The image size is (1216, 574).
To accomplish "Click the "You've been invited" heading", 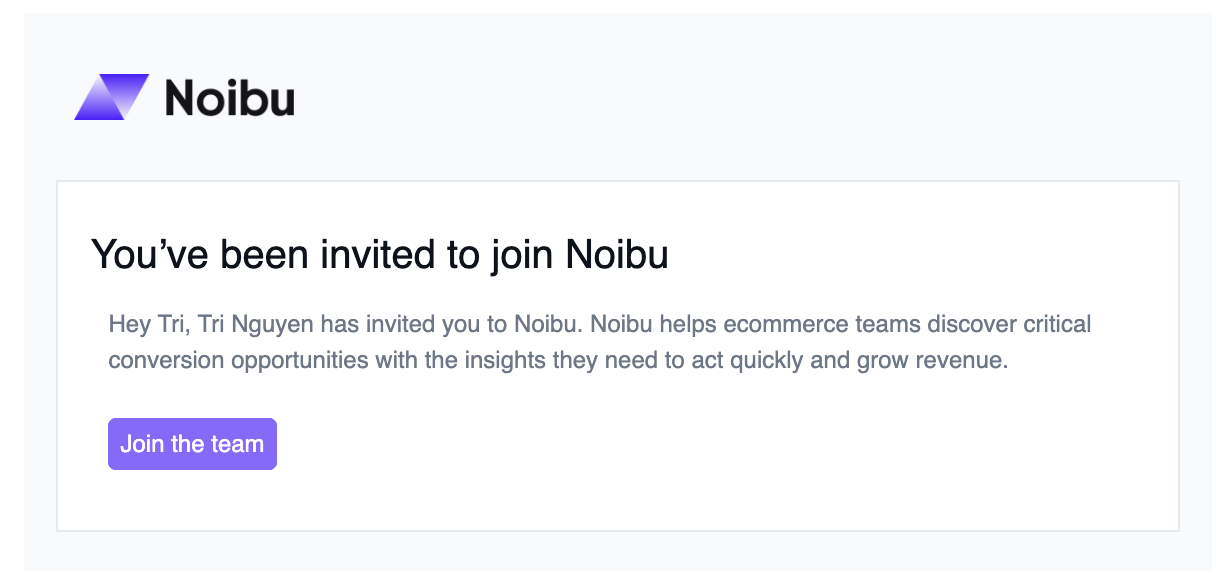I will (379, 255).
